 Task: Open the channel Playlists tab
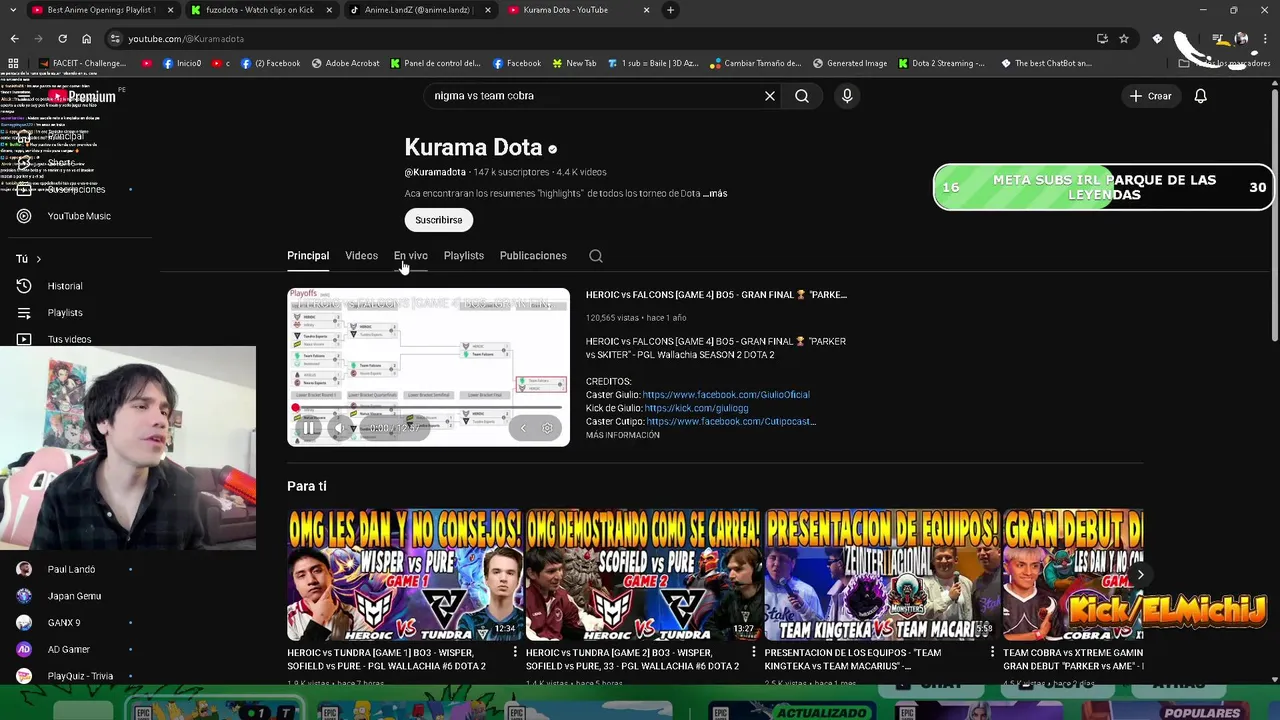point(463,256)
